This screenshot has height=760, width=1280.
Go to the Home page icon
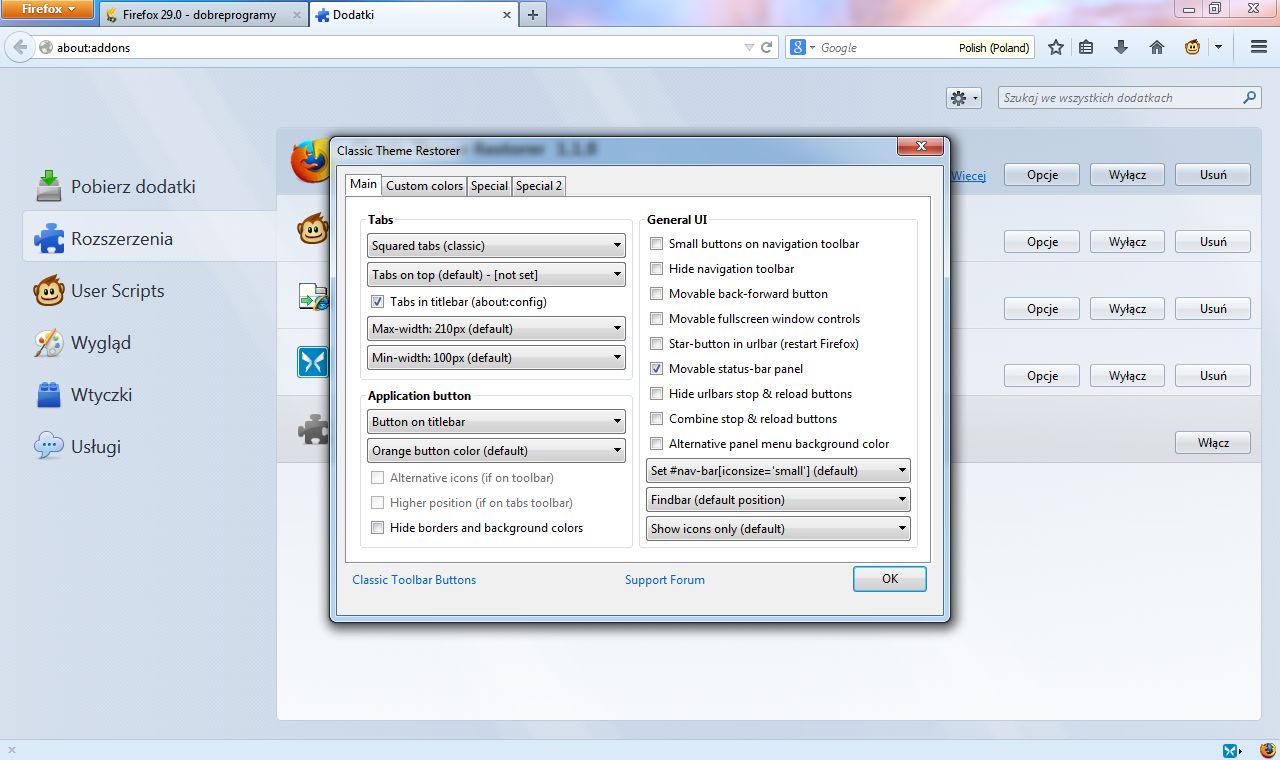(x=1157, y=47)
